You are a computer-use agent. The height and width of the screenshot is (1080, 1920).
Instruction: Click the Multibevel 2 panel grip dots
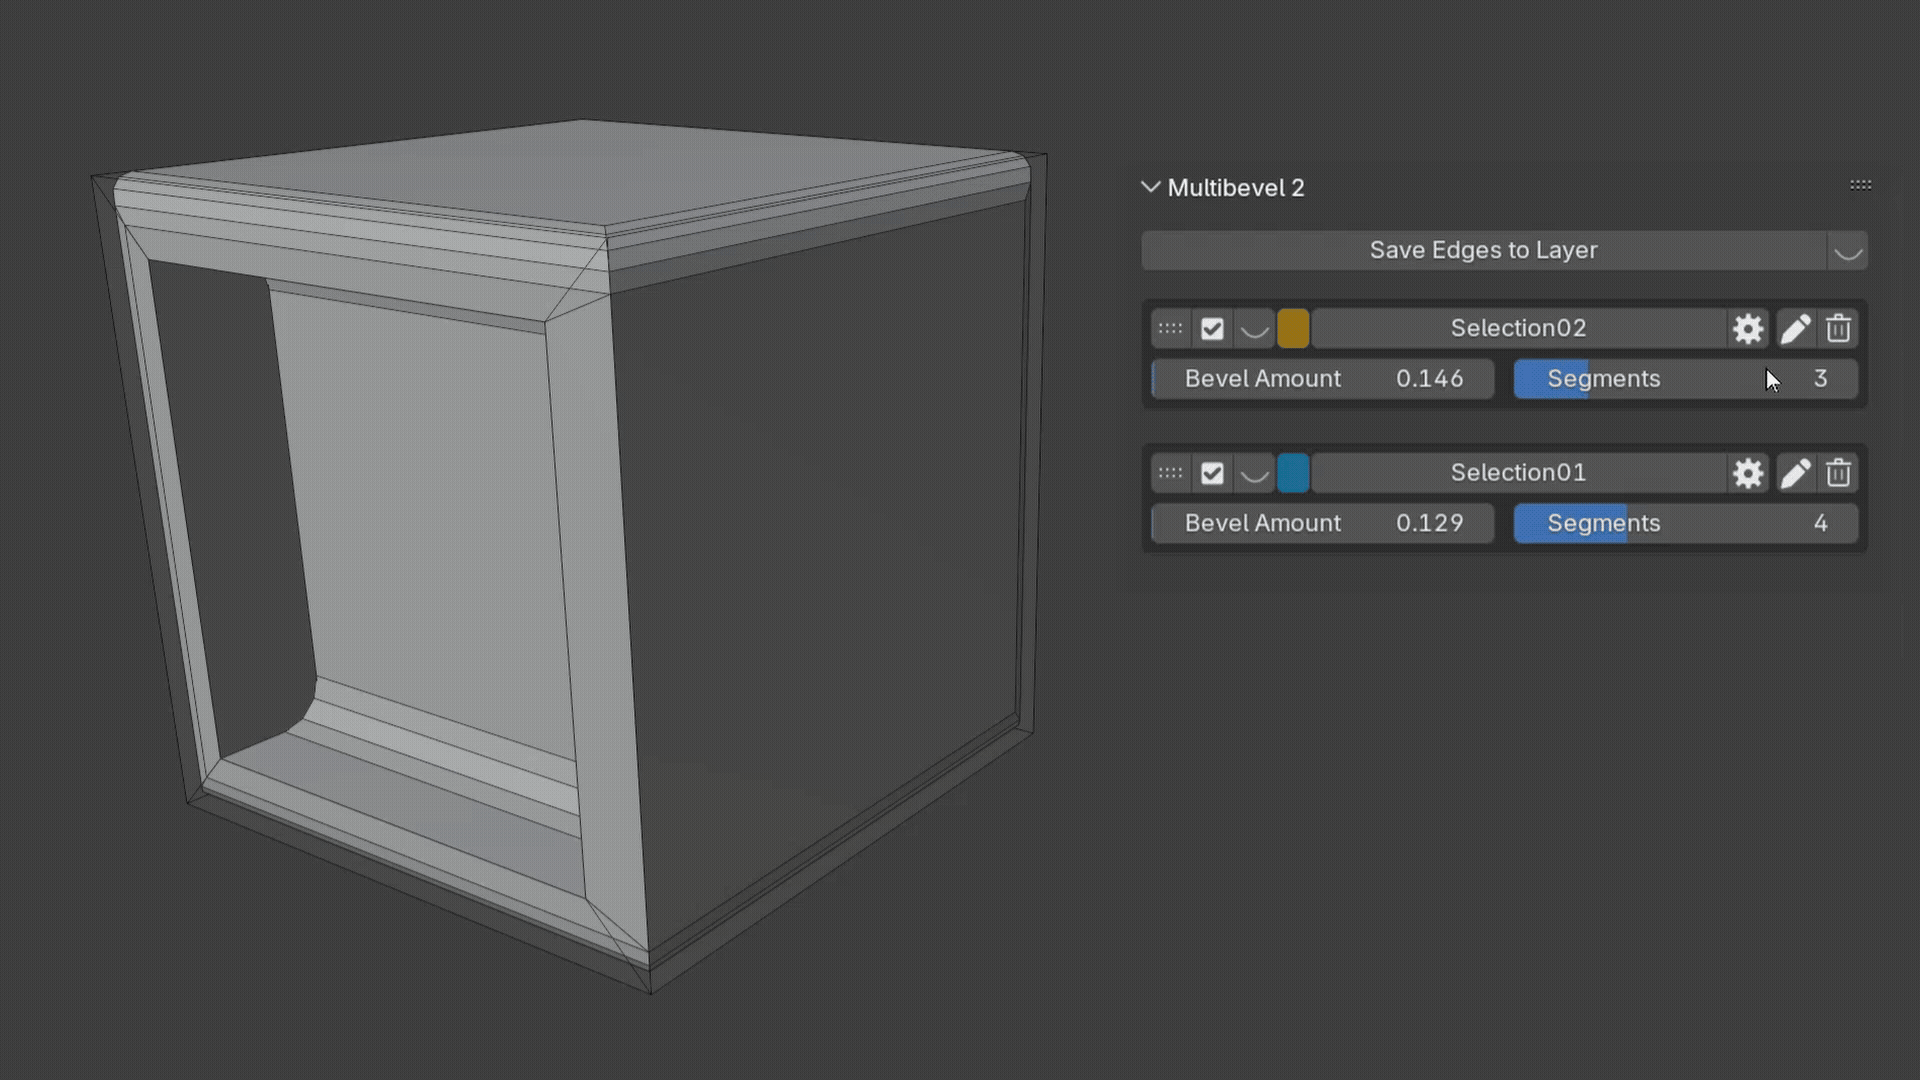pos(1860,185)
